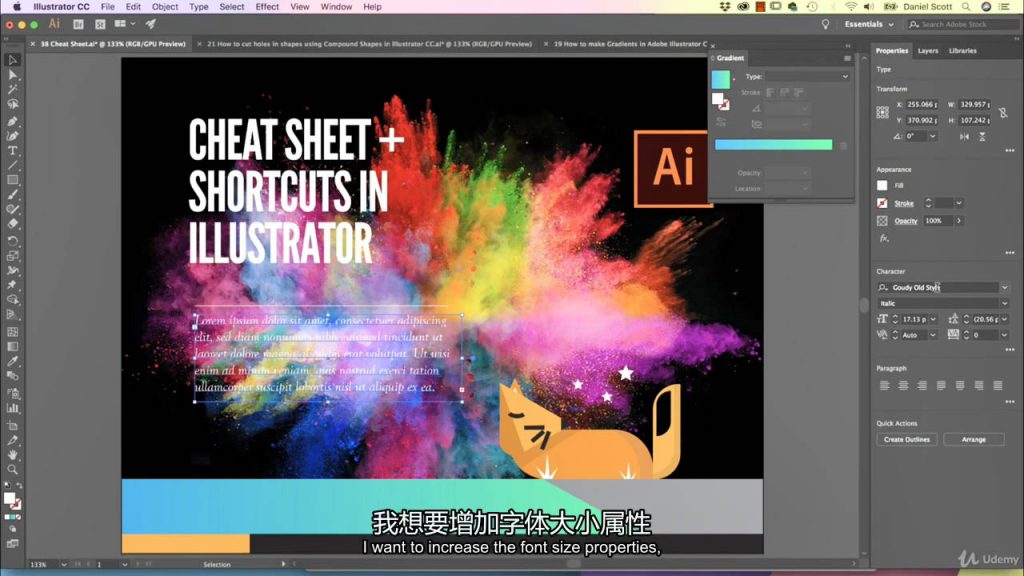Image resolution: width=1024 pixels, height=576 pixels.
Task: Select the Shape Builder tool
Action: pyautogui.click(x=12, y=300)
